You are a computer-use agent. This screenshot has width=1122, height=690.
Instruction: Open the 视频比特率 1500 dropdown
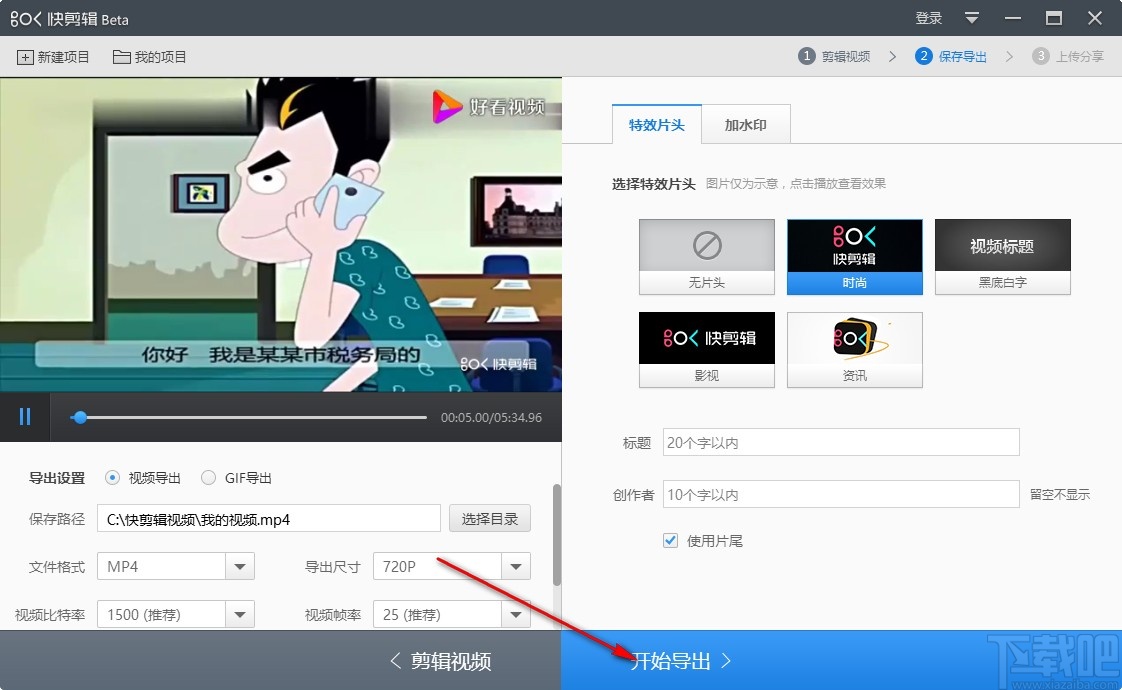tap(176, 615)
